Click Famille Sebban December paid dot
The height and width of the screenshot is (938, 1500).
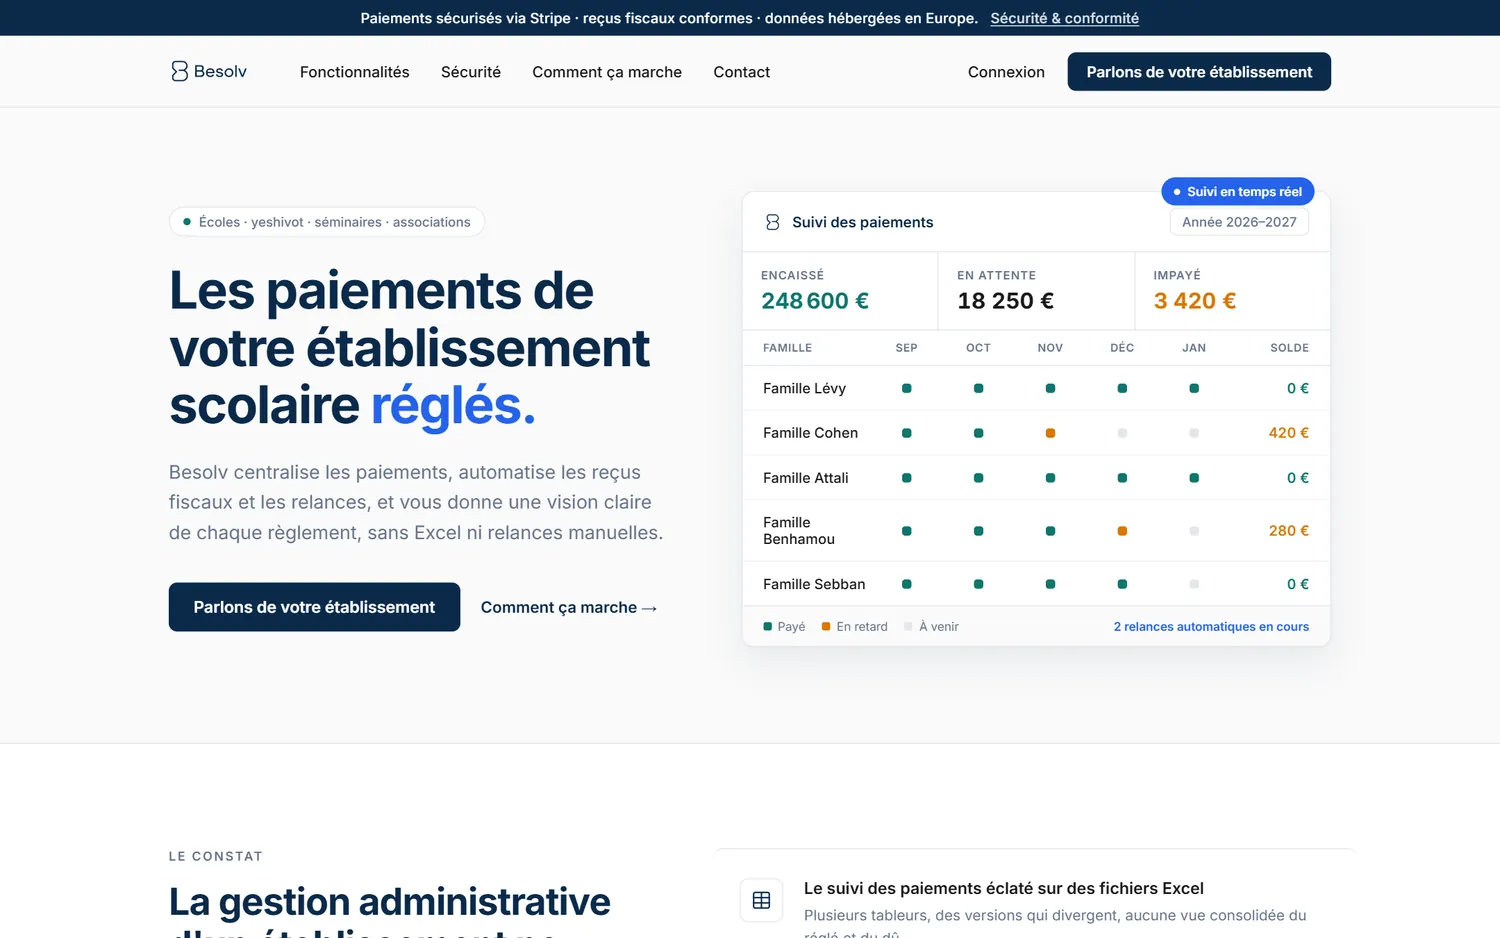tap(1122, 584)
